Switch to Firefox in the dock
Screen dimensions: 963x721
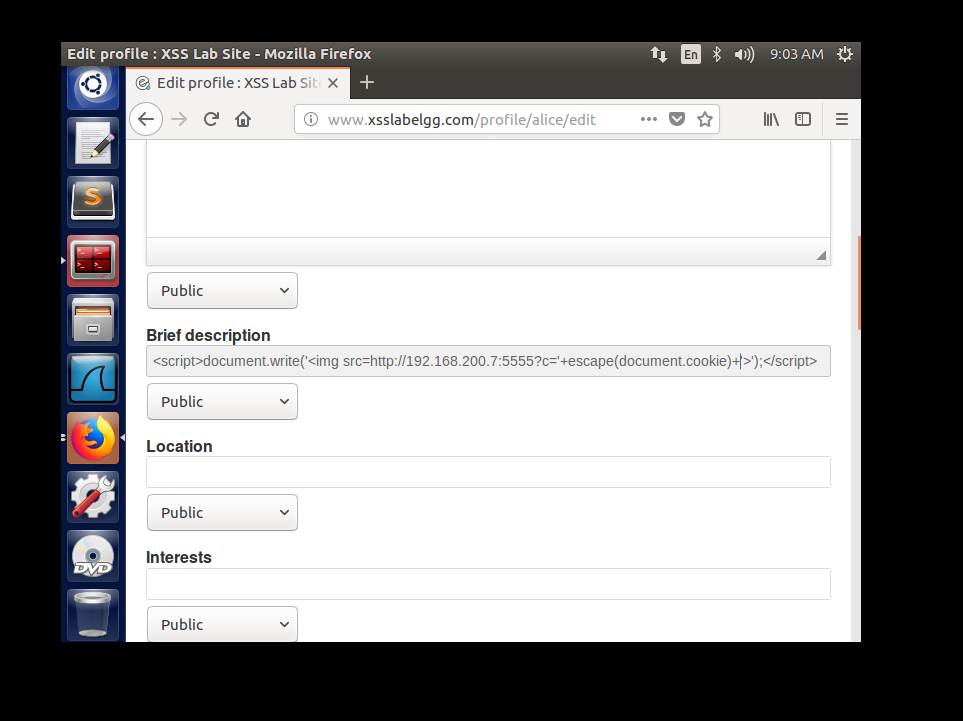pyautogui.click(x=93, y=438)
